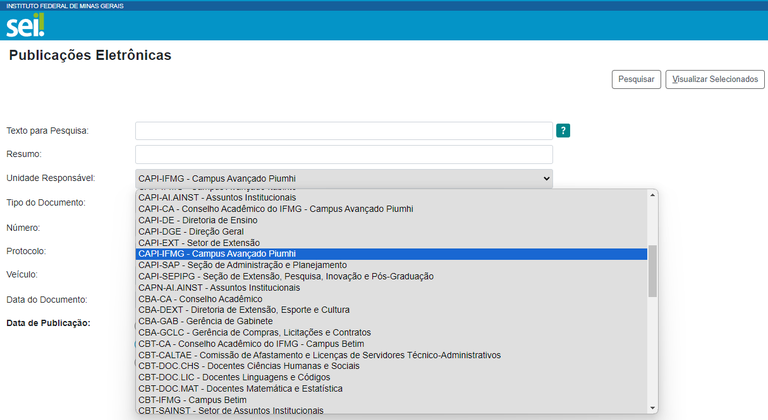This screenshot has height=420, width=768.
Task: Click into the Resumo text field
Action: [344, 154]
